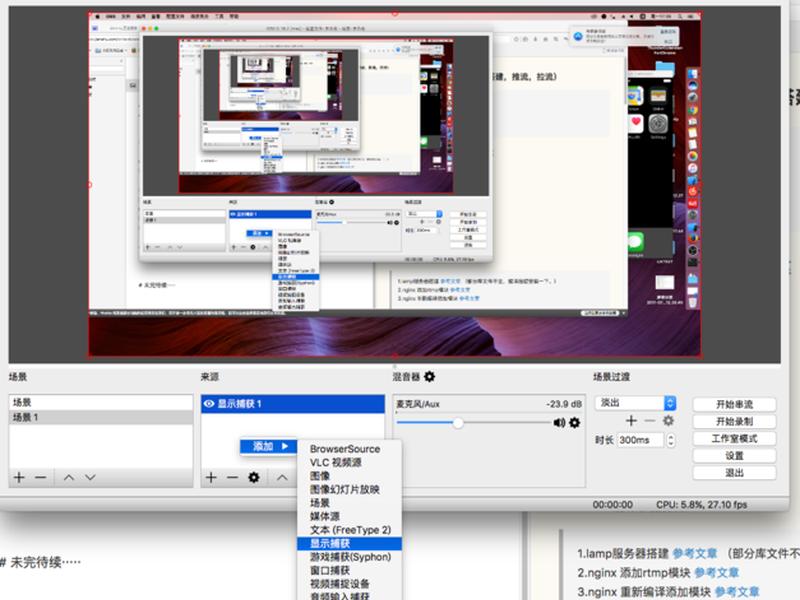Open the 麦克风/Aux channel gear menu
Viewport: 800px width, 600px height.
click(574, 422)
